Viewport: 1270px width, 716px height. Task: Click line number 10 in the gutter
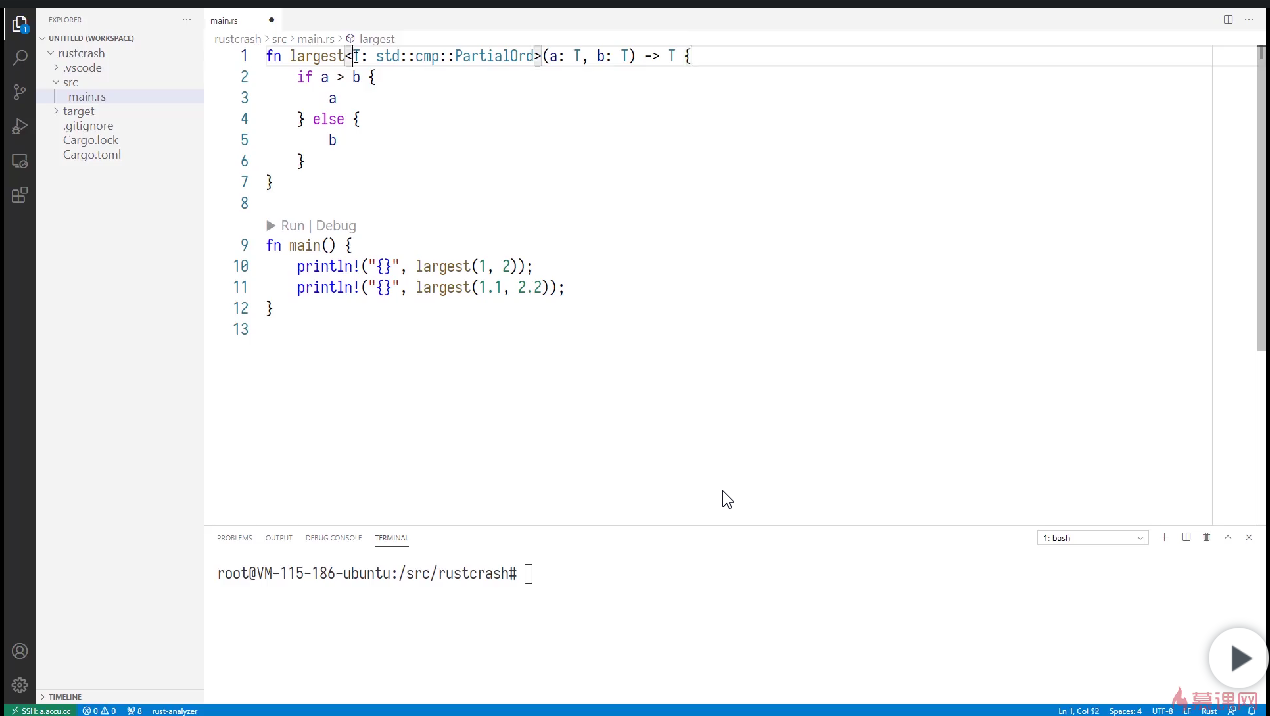[x=240, y=266]
